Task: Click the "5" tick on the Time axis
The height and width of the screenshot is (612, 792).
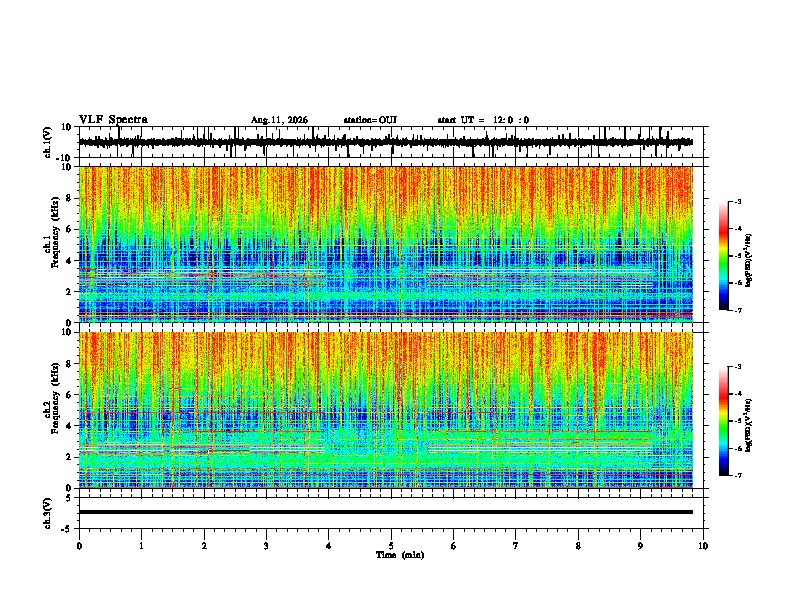Action: [391, 545]
